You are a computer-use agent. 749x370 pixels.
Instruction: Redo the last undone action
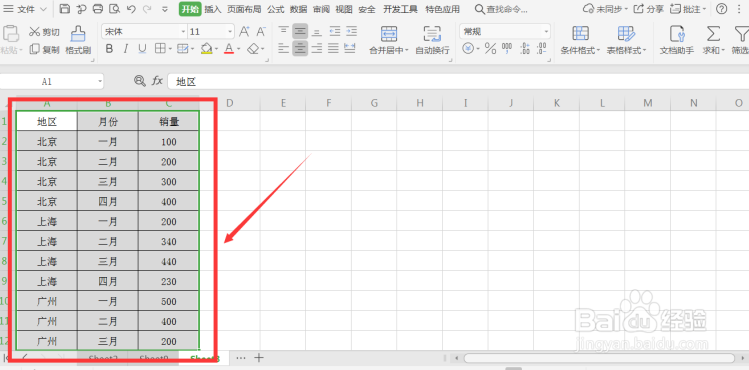[147, 9]
